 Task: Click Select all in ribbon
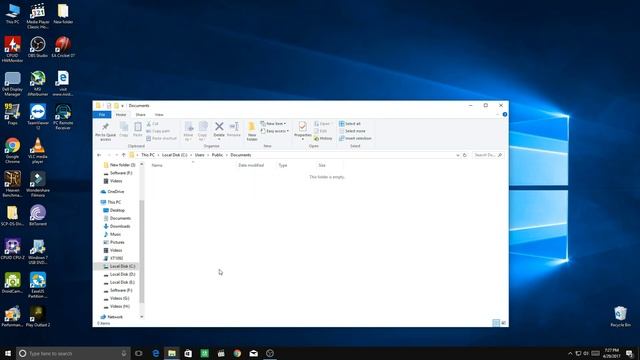pyautogui.click(x=350, y=124)
